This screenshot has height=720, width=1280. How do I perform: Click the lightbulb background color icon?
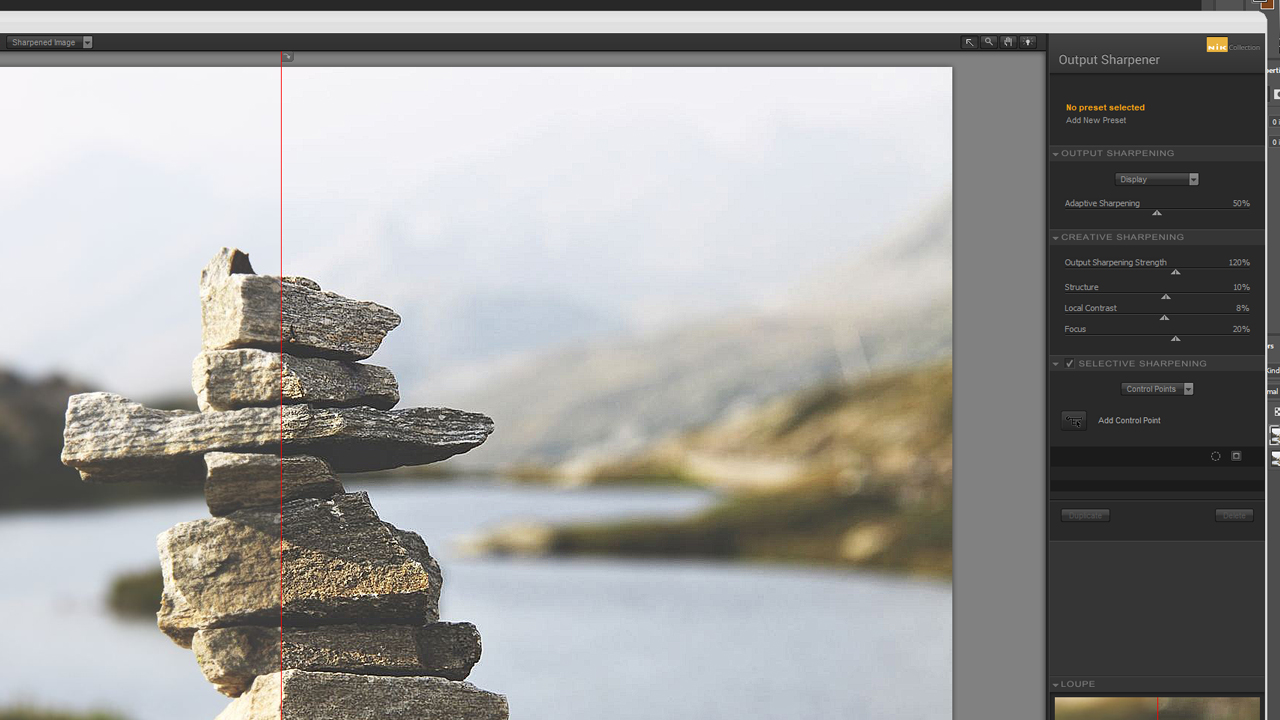(1028, 42)
